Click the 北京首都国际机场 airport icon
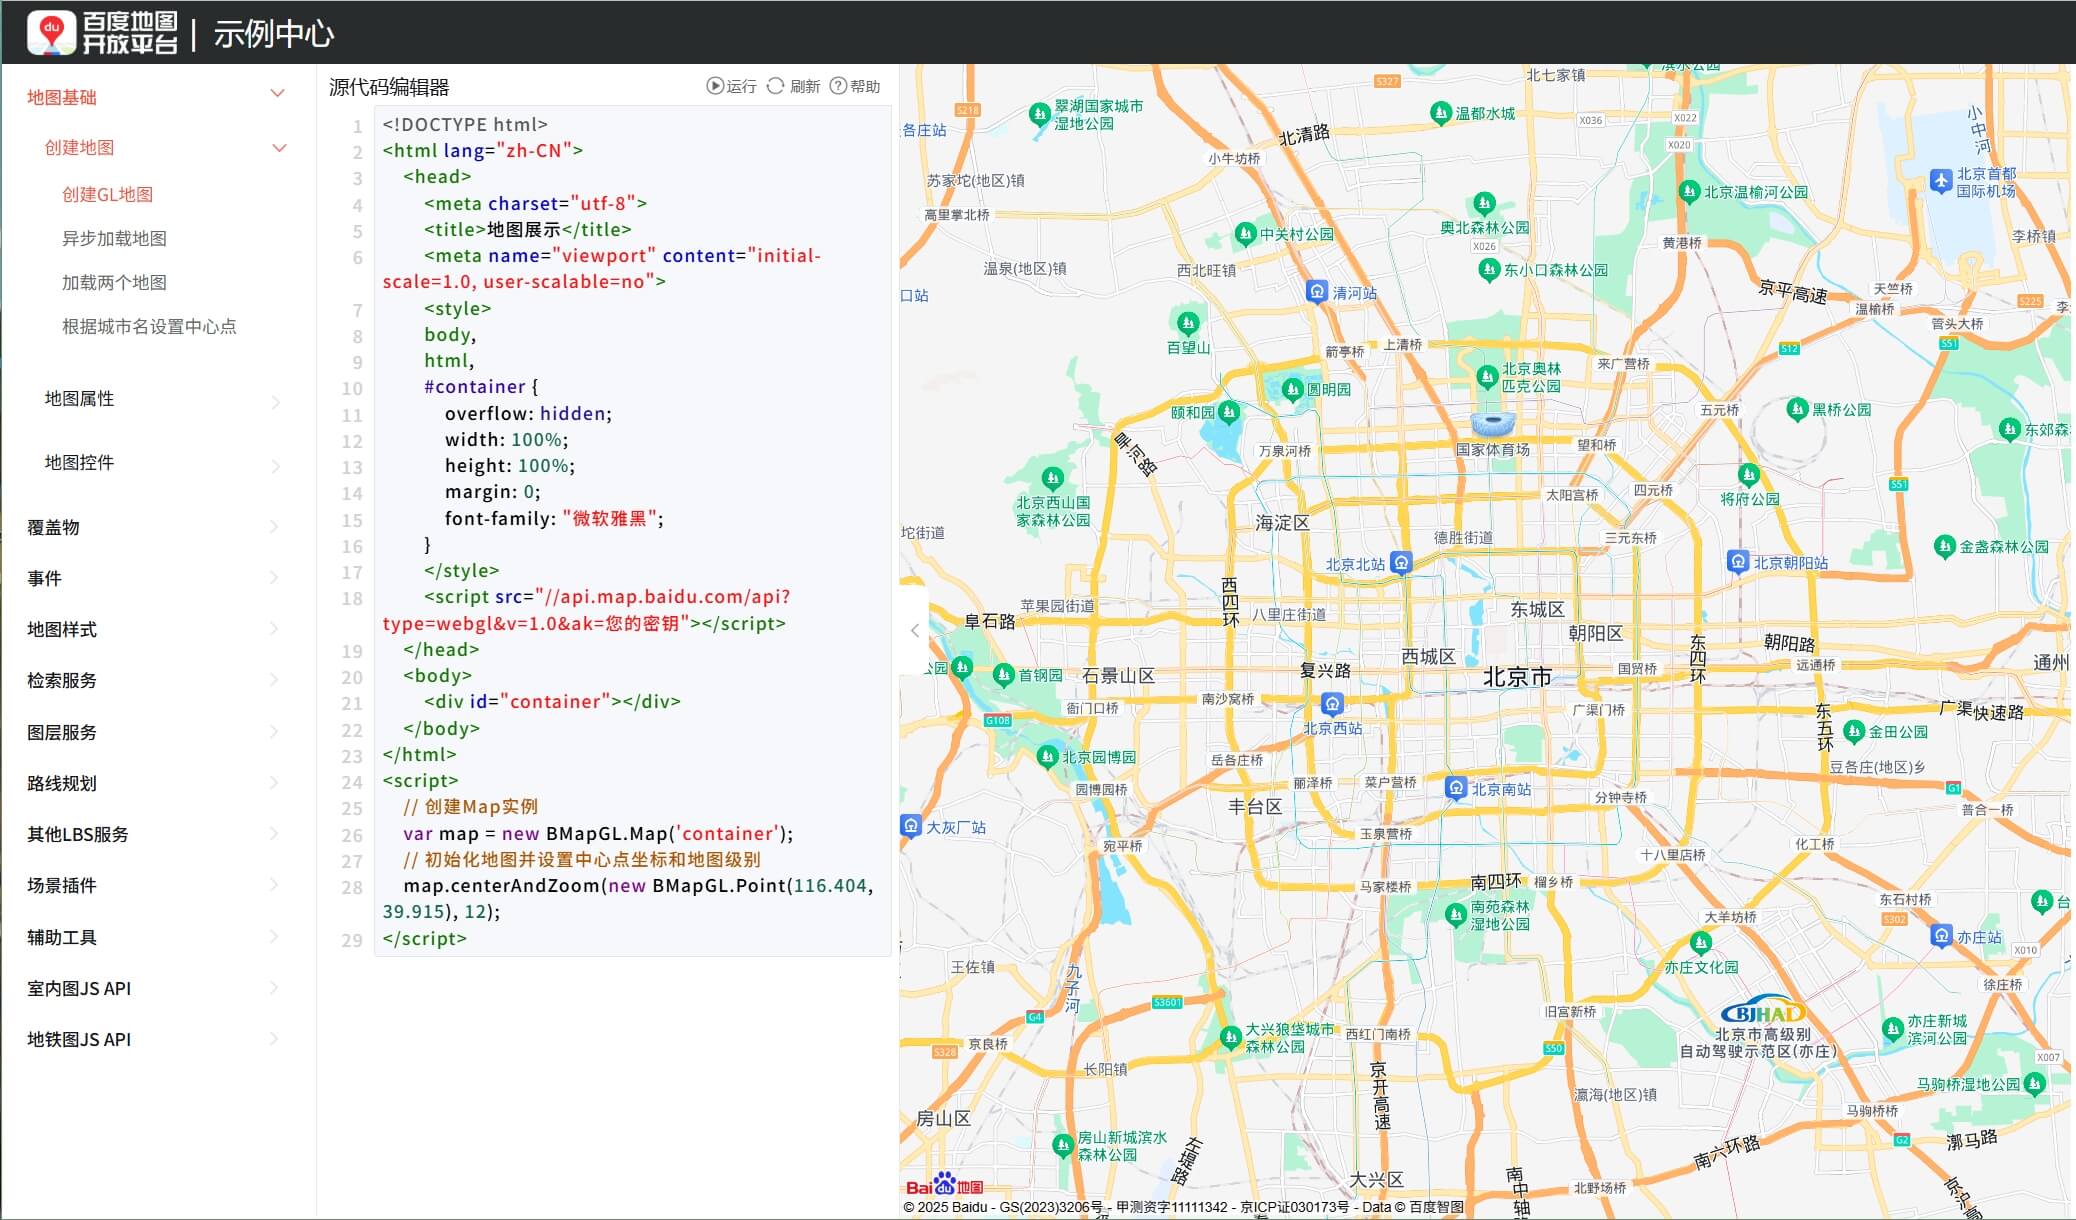Screen dimensions: 2076x1220 (1940, 181)
